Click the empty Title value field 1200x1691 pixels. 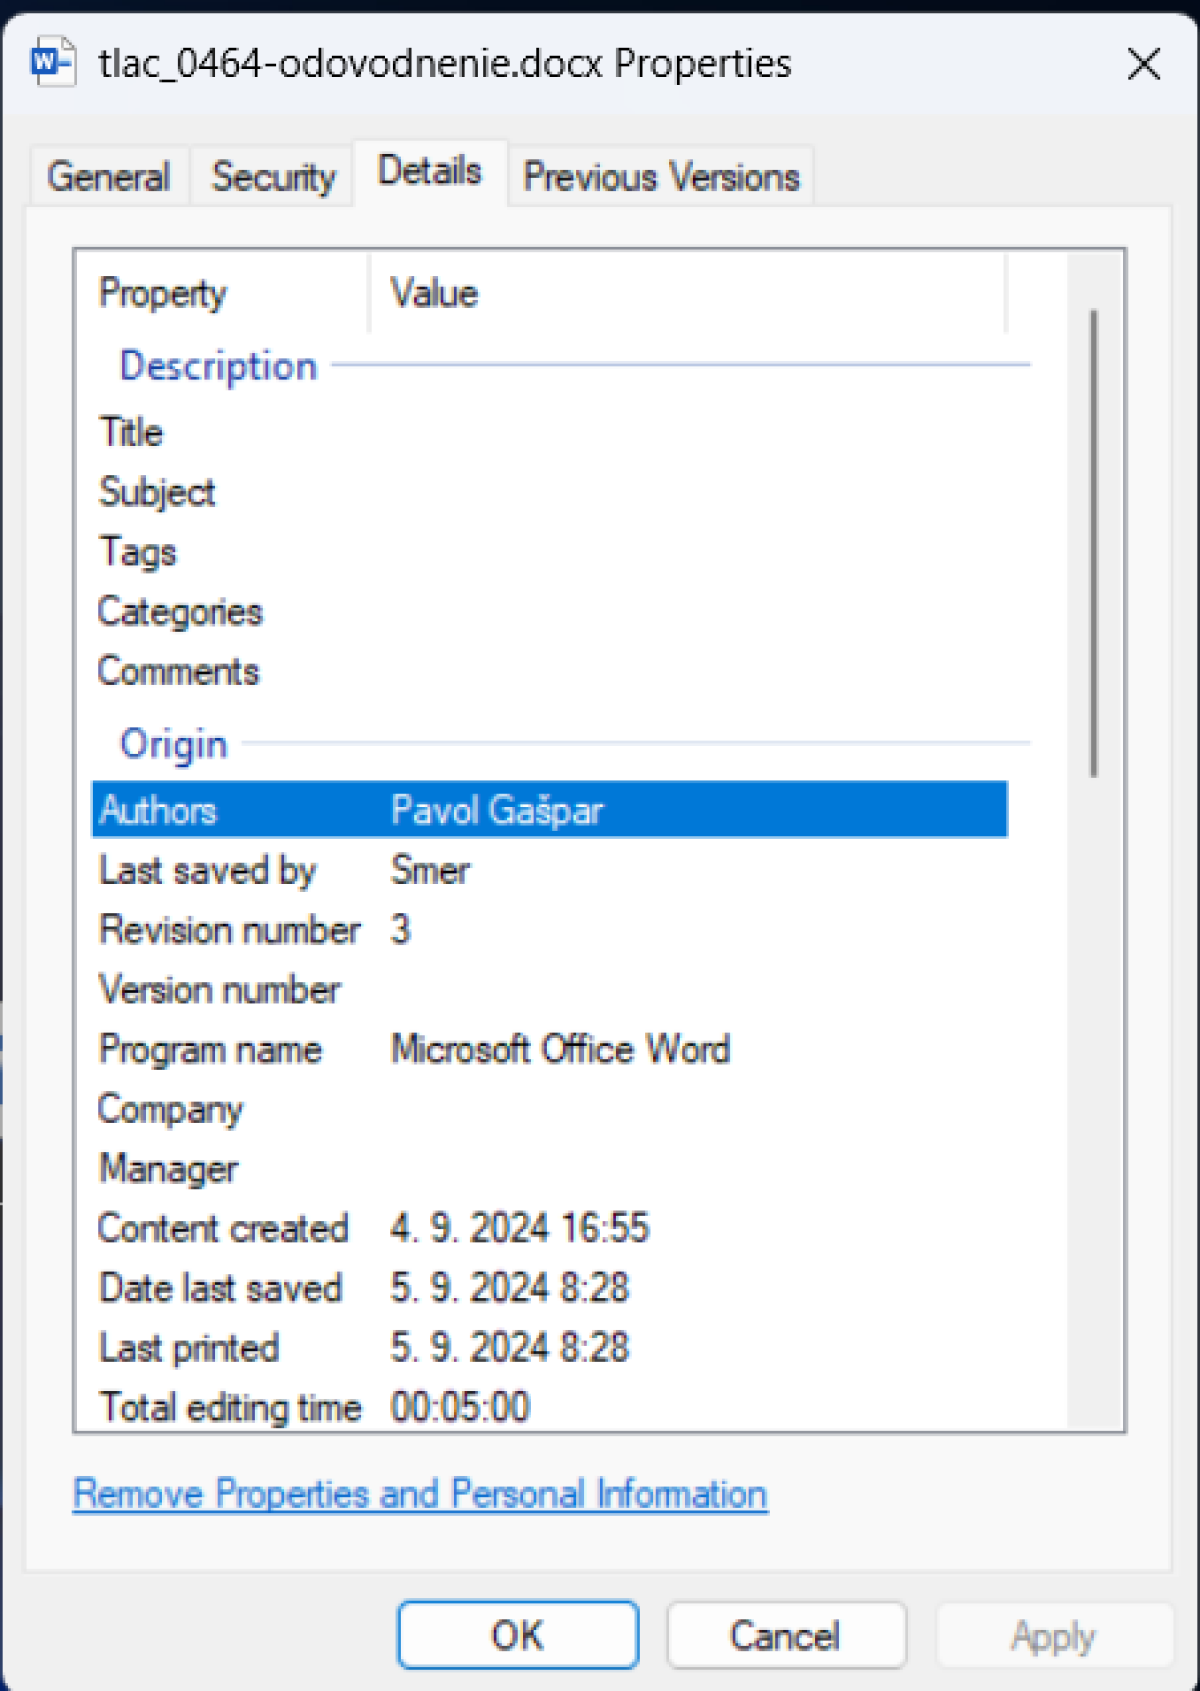pos(690,433)
